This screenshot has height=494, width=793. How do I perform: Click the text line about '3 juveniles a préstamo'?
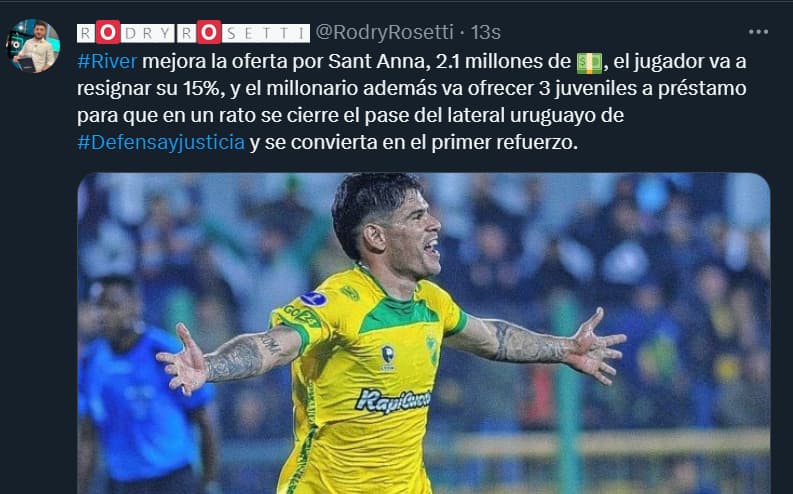412,88
